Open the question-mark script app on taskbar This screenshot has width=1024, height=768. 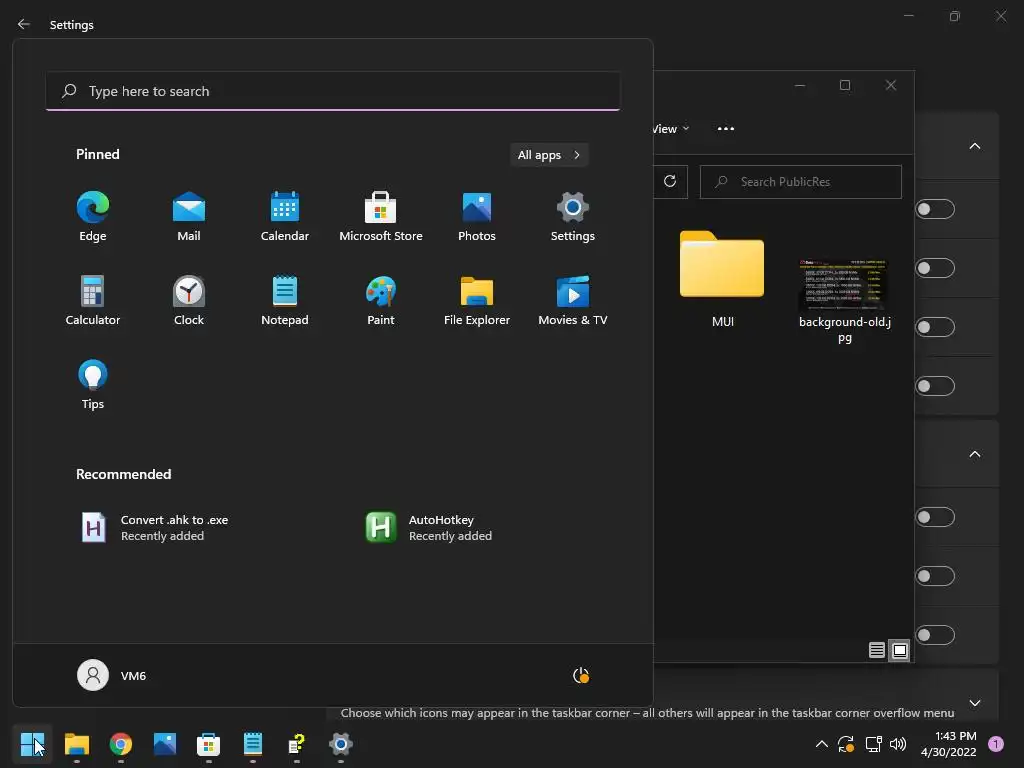coord(296,744)
